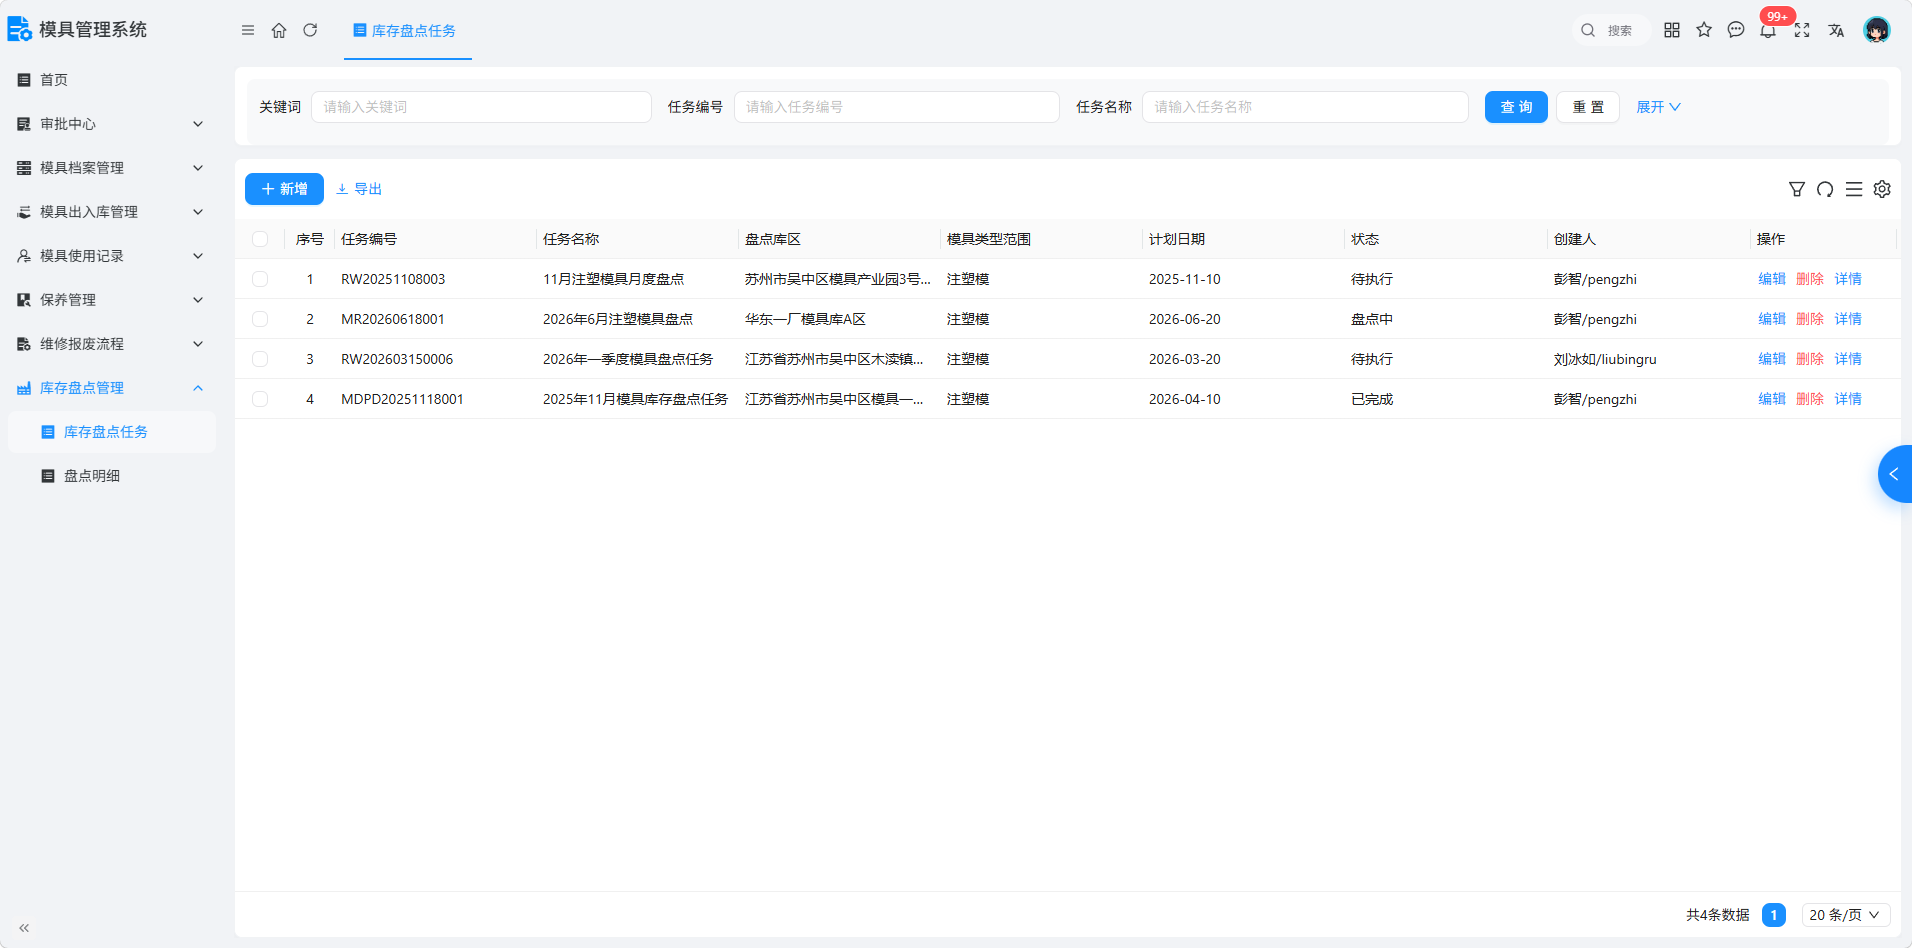This screenshot has width=1912, height=948.
Task: Open user avatar menu
Action: click(1877, 30)
